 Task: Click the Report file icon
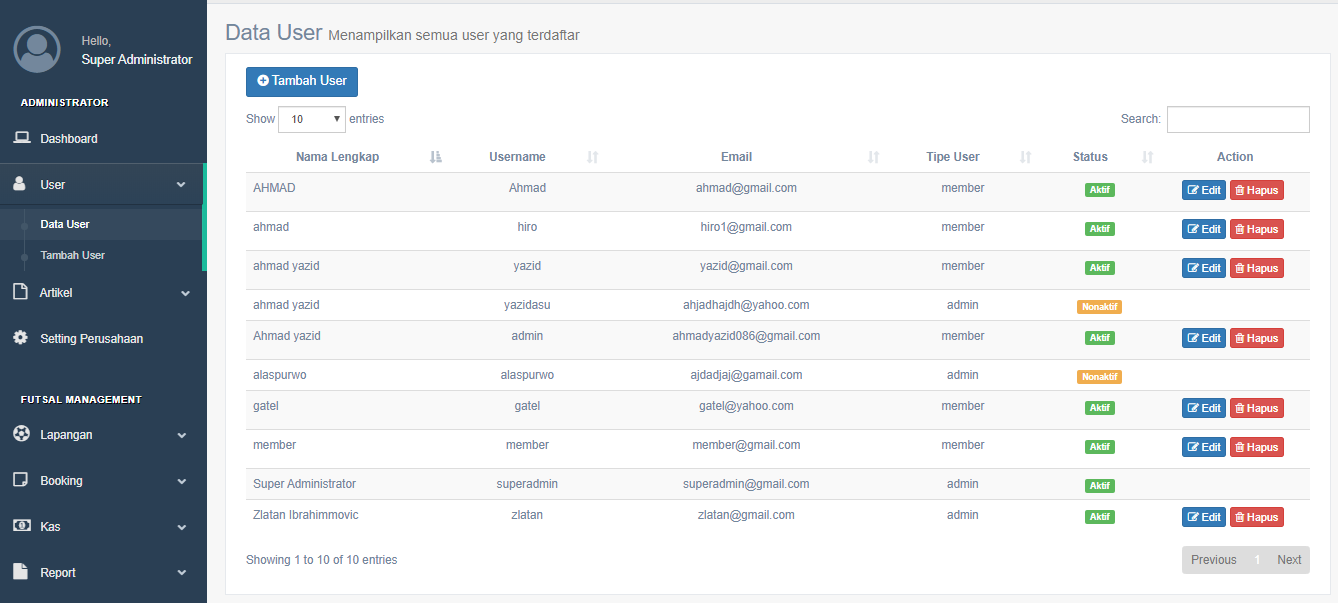pos(21,572)
